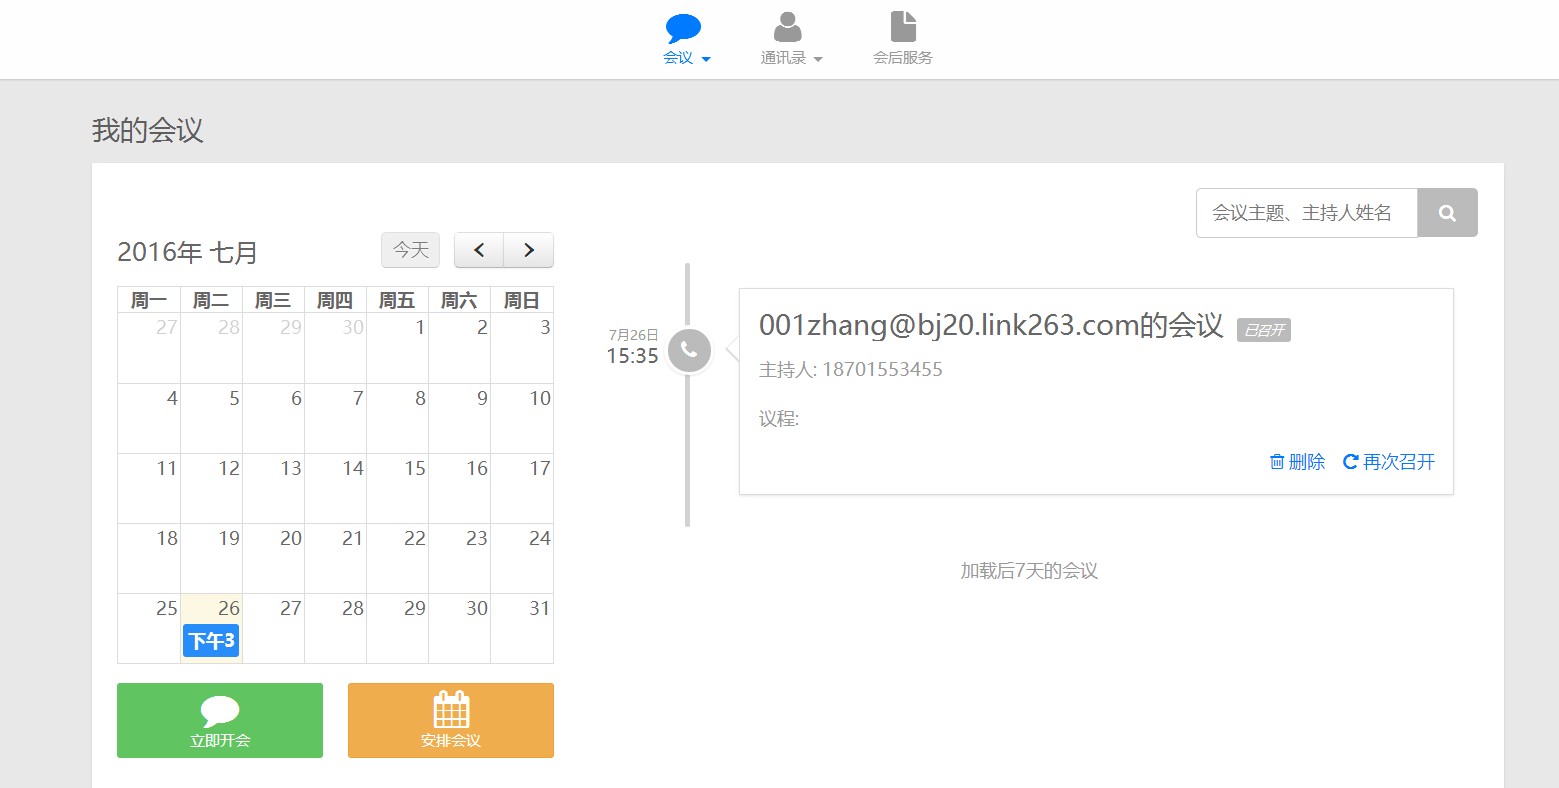Click the magnifier search button
Image resolution: width=1559 pixels, height=788 pixels.
click(1446, 213)
